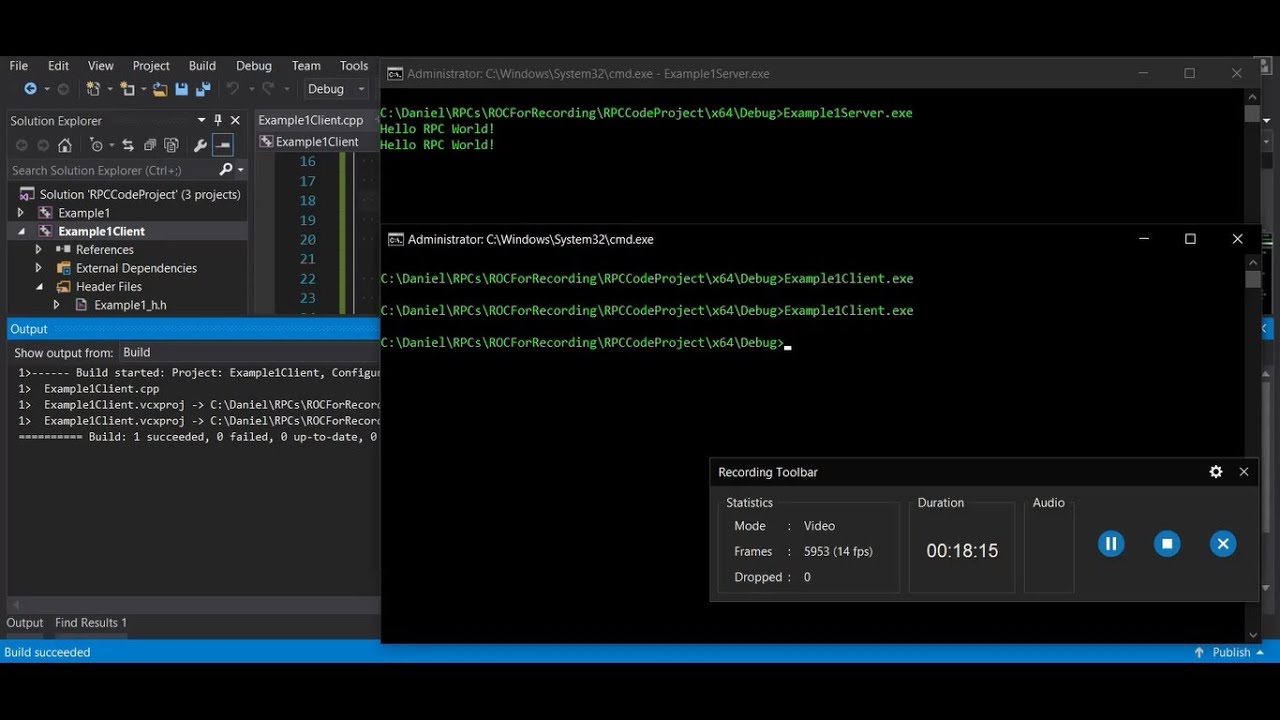Open the Debug configuration dropdown
Viewport: 1280px width, 720px height.
pyautogui.click(x=336, y=89)
